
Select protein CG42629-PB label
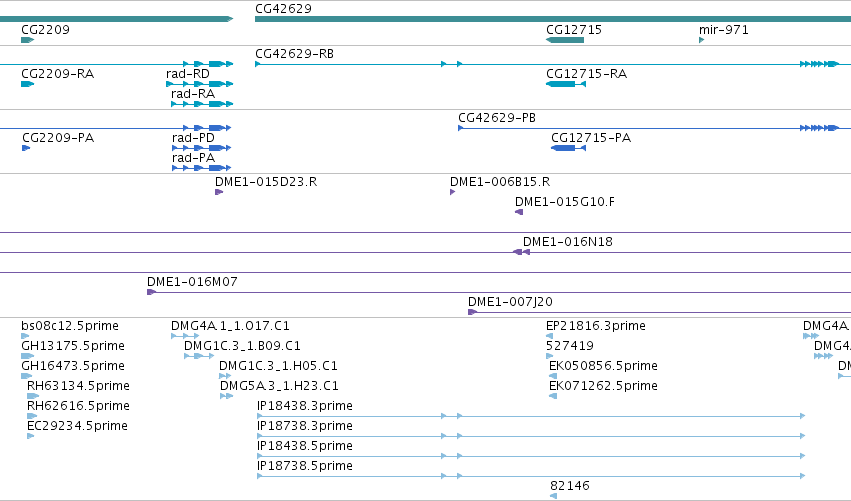pyautogui.click(x=497, y=118)
